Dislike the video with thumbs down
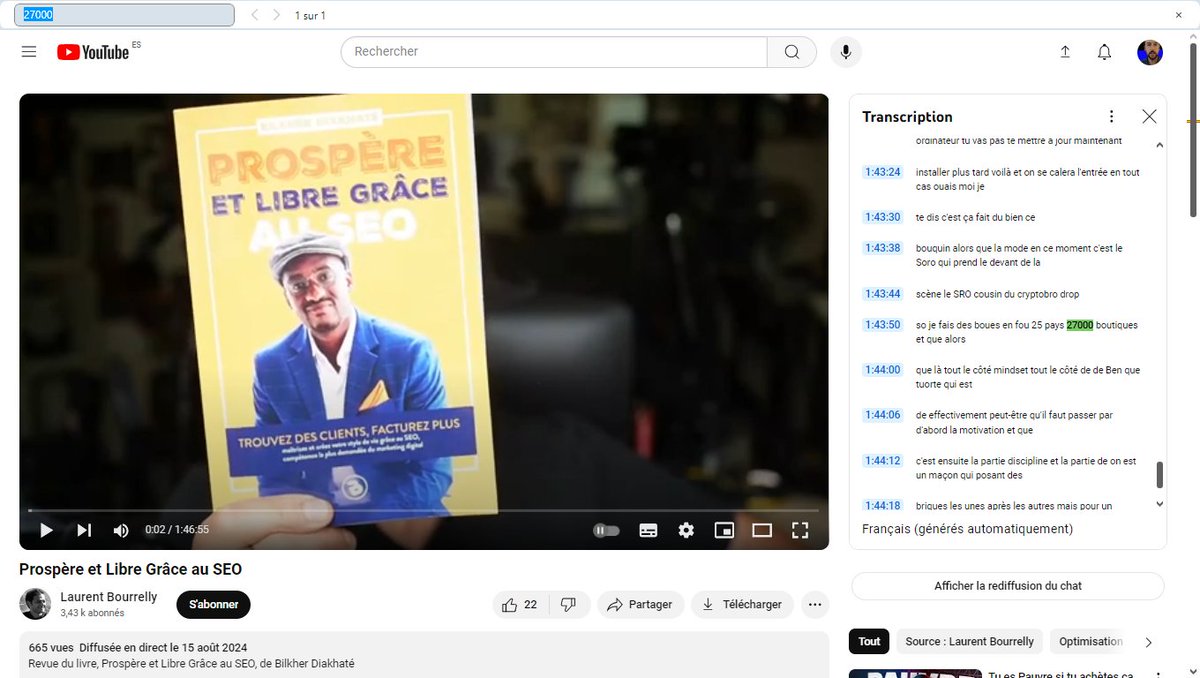 568,605
